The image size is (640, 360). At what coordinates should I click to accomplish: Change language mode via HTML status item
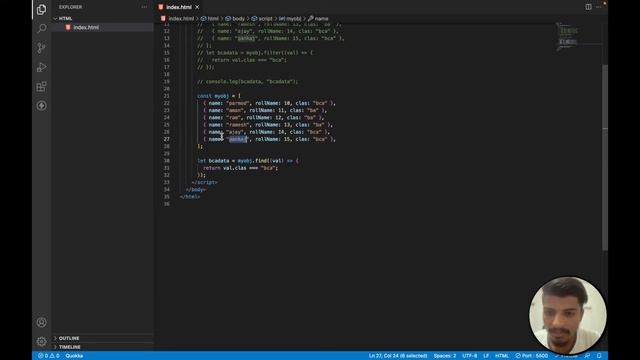coord(502,356)
